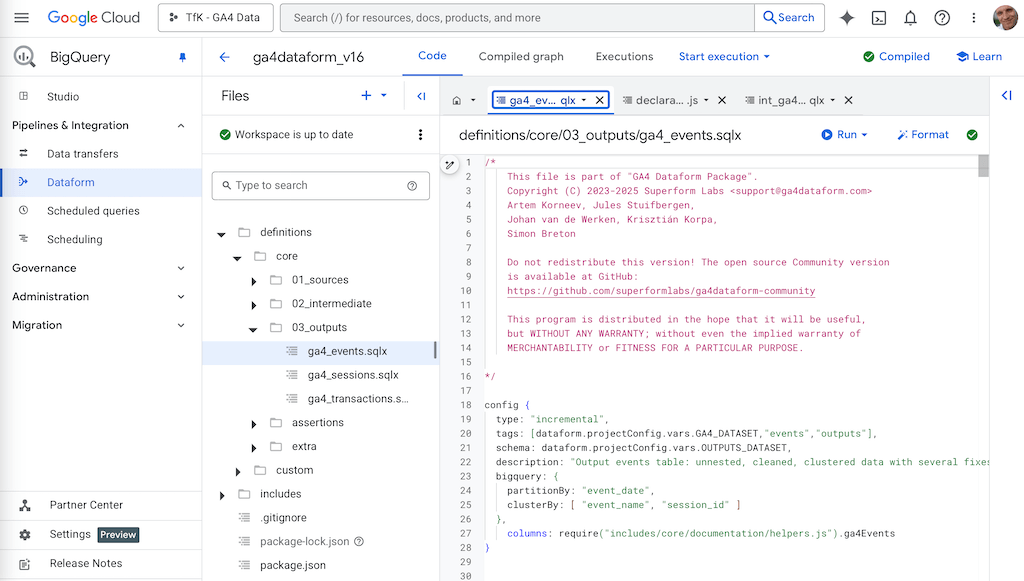Screen dimensions: 1024x581
Task: Open the main navigation hamburger menu
Action: [x=22, y=18]
